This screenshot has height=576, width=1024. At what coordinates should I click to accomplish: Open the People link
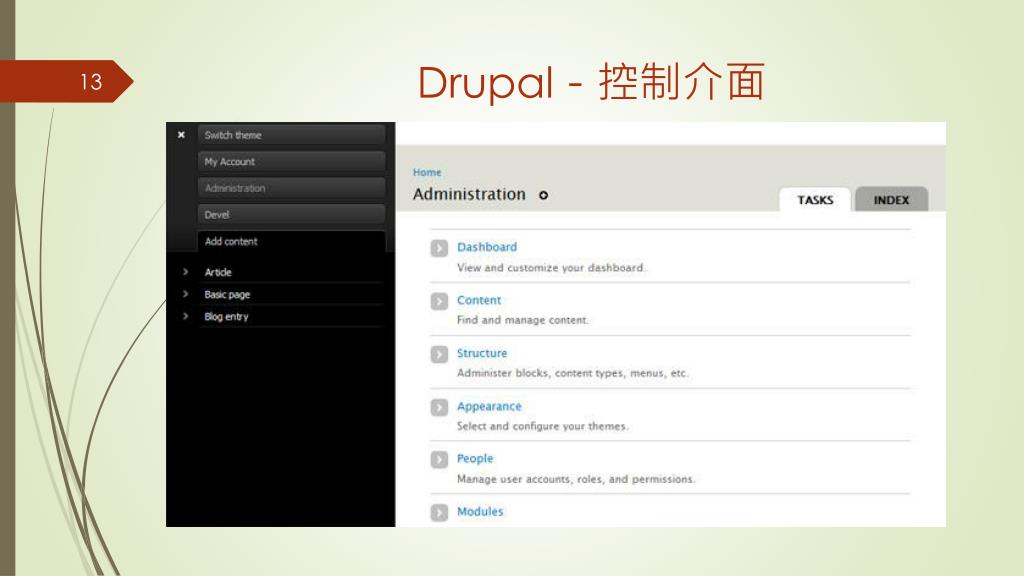475,458
